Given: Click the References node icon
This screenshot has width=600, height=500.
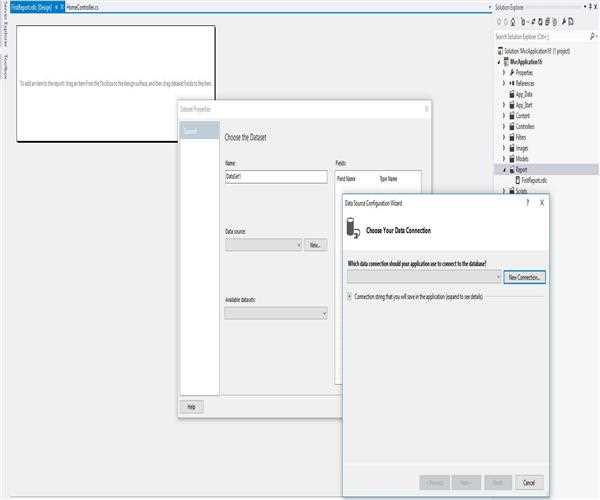Looking at the screenshot, I should (511, 83).
